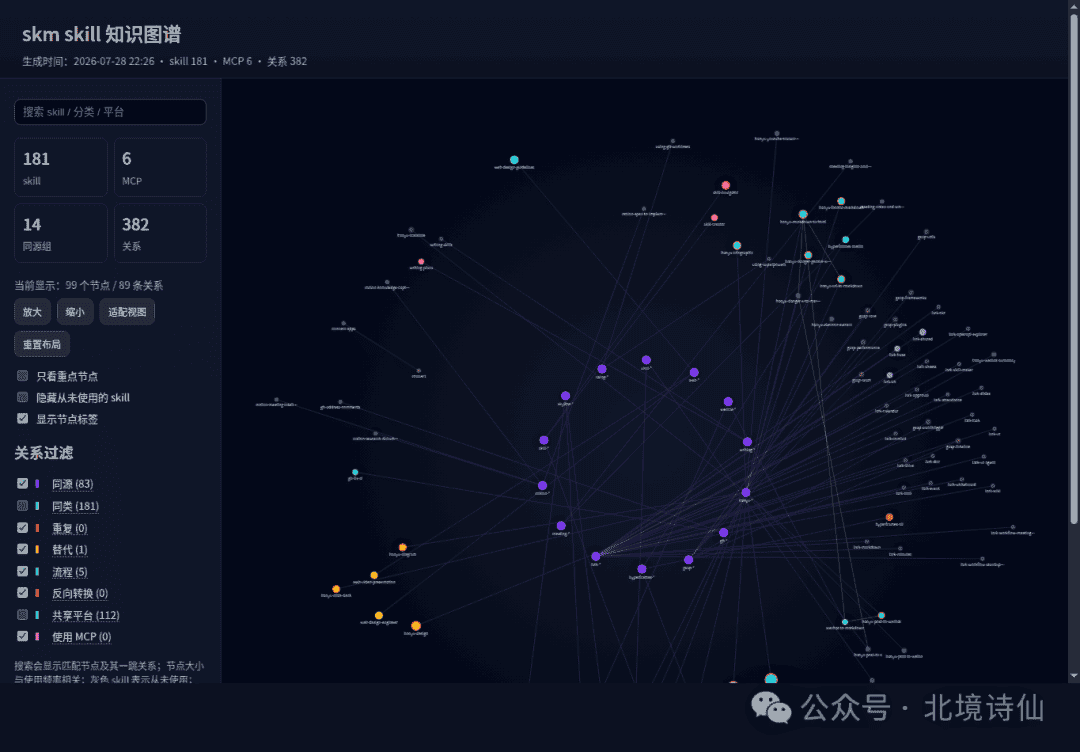Click 适配视图 fit view button
Viewport: 1080px width, 752px height.
[127, 312]
